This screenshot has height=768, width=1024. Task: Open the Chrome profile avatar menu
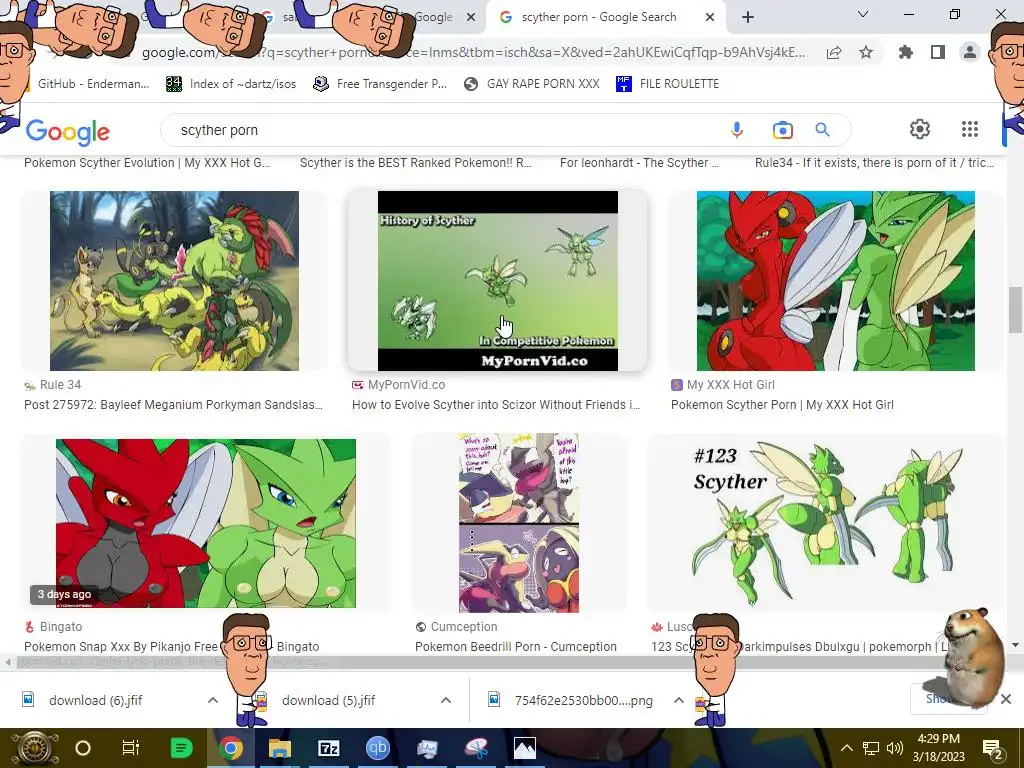click(x=970, y=52)
